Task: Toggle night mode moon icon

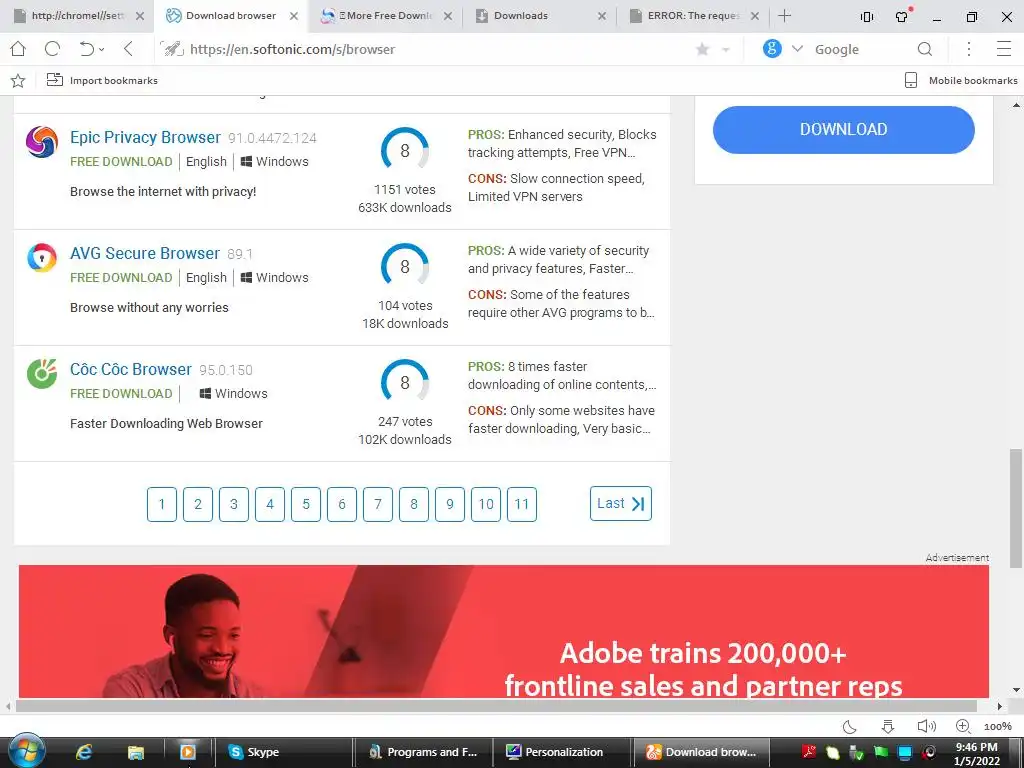Action: pos(850,726)
